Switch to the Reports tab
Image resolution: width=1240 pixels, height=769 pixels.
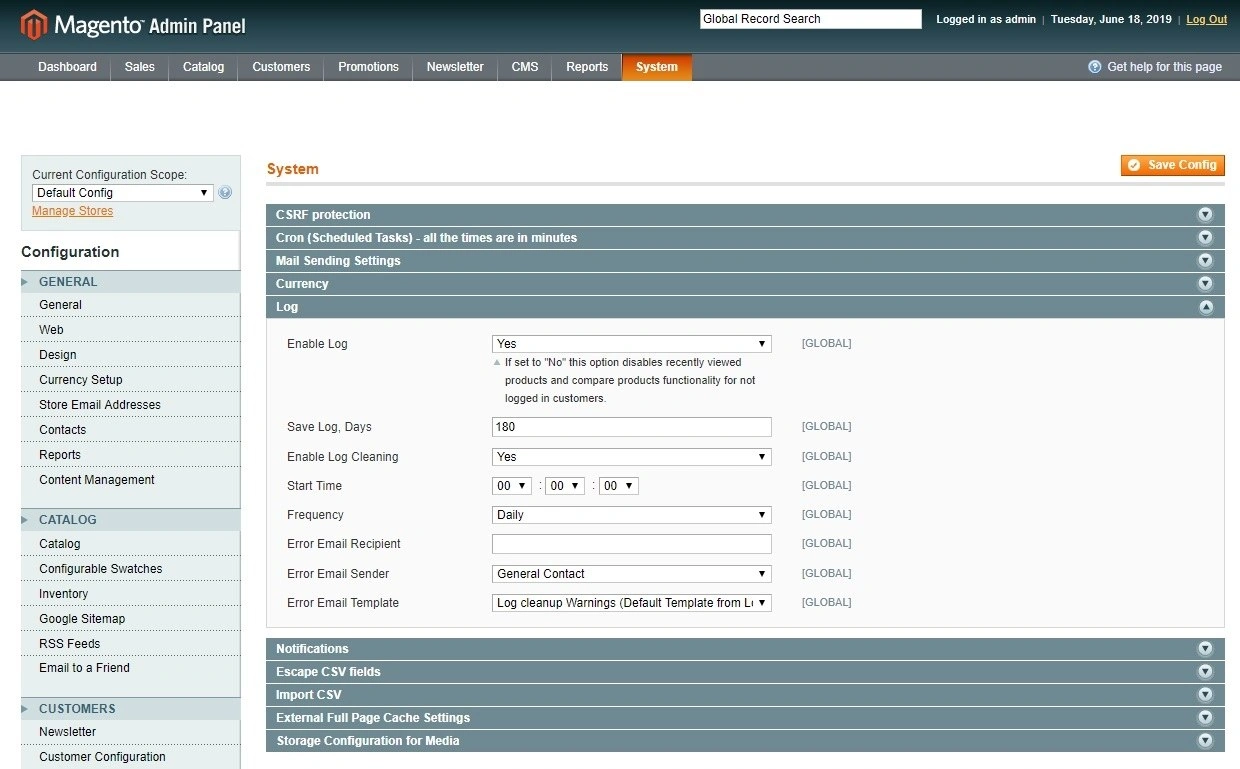pyautogui.click(x=587, y=66)
